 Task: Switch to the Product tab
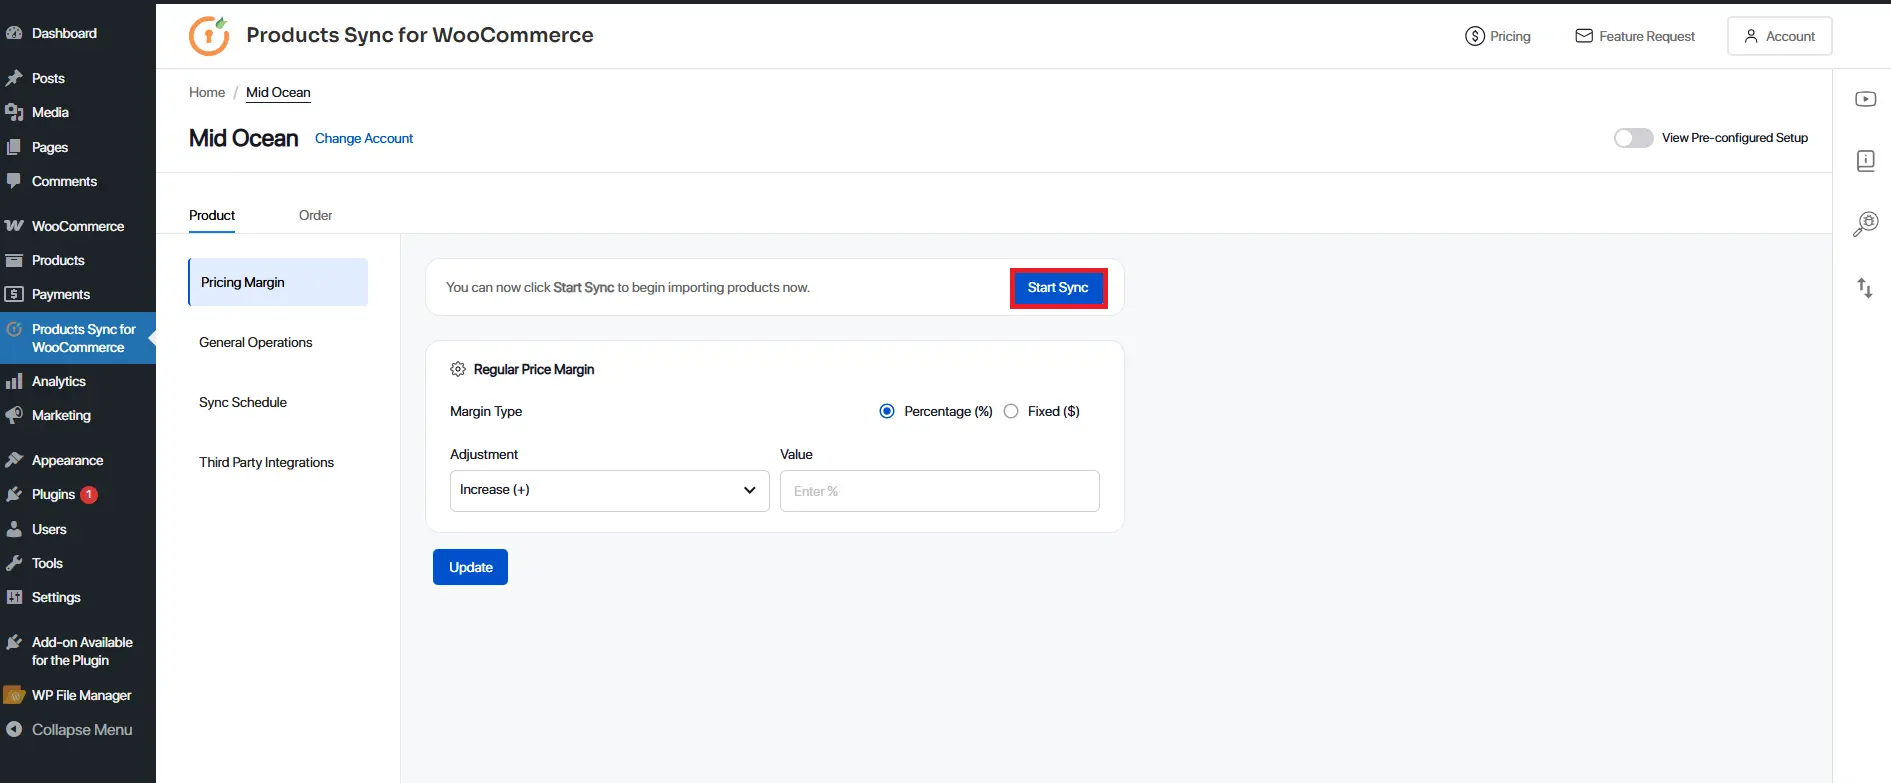[x=212, y=215]
